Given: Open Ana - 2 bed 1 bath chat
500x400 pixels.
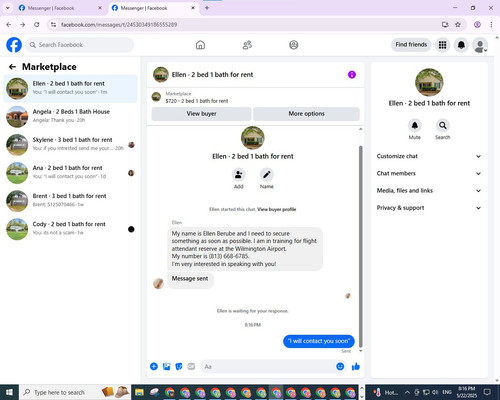Looking at the screenshot, I should click(70, 173).
